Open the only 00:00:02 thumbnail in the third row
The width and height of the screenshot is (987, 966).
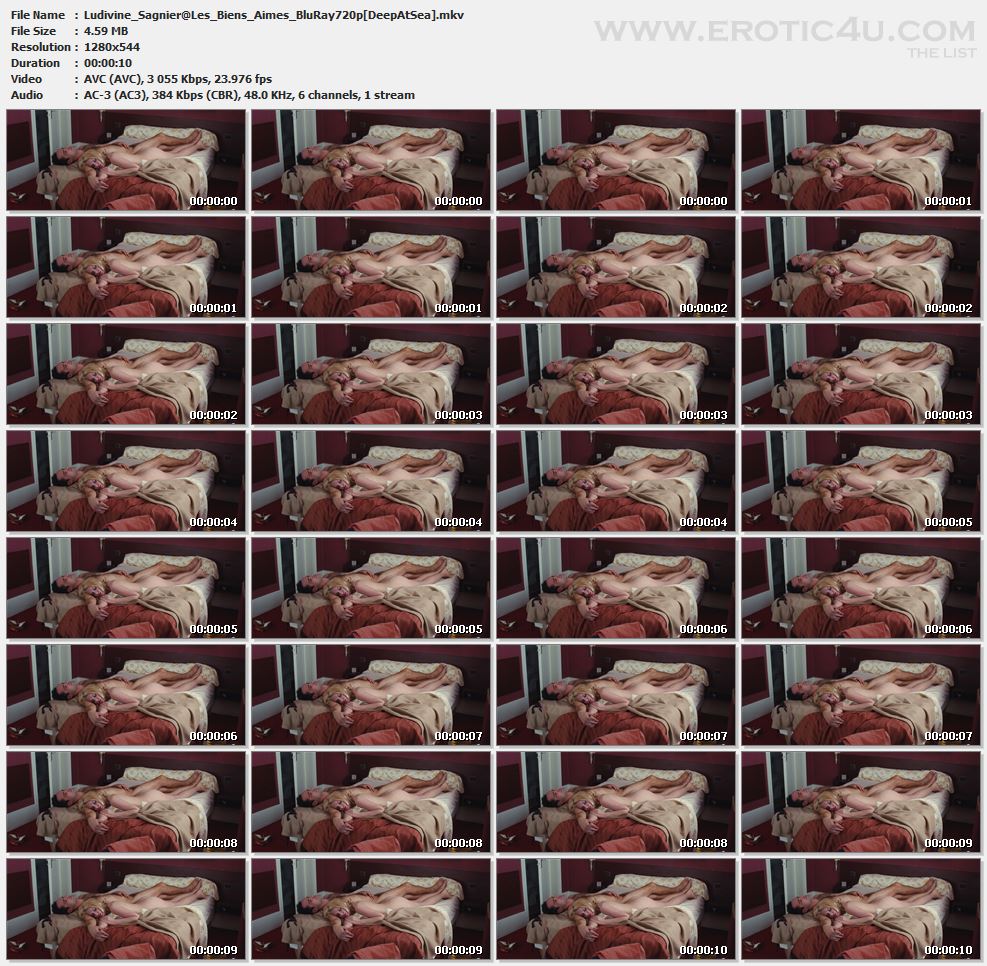click(x=126, y=374)
